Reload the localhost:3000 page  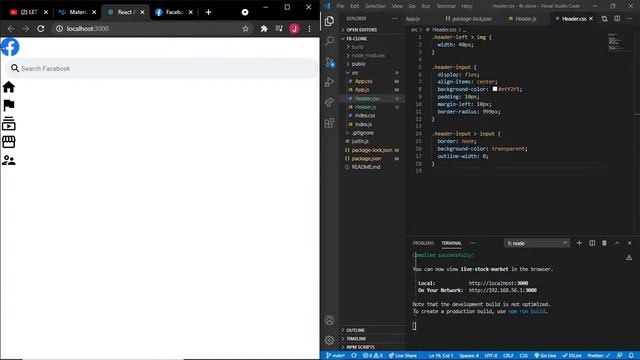coord(41,29)
